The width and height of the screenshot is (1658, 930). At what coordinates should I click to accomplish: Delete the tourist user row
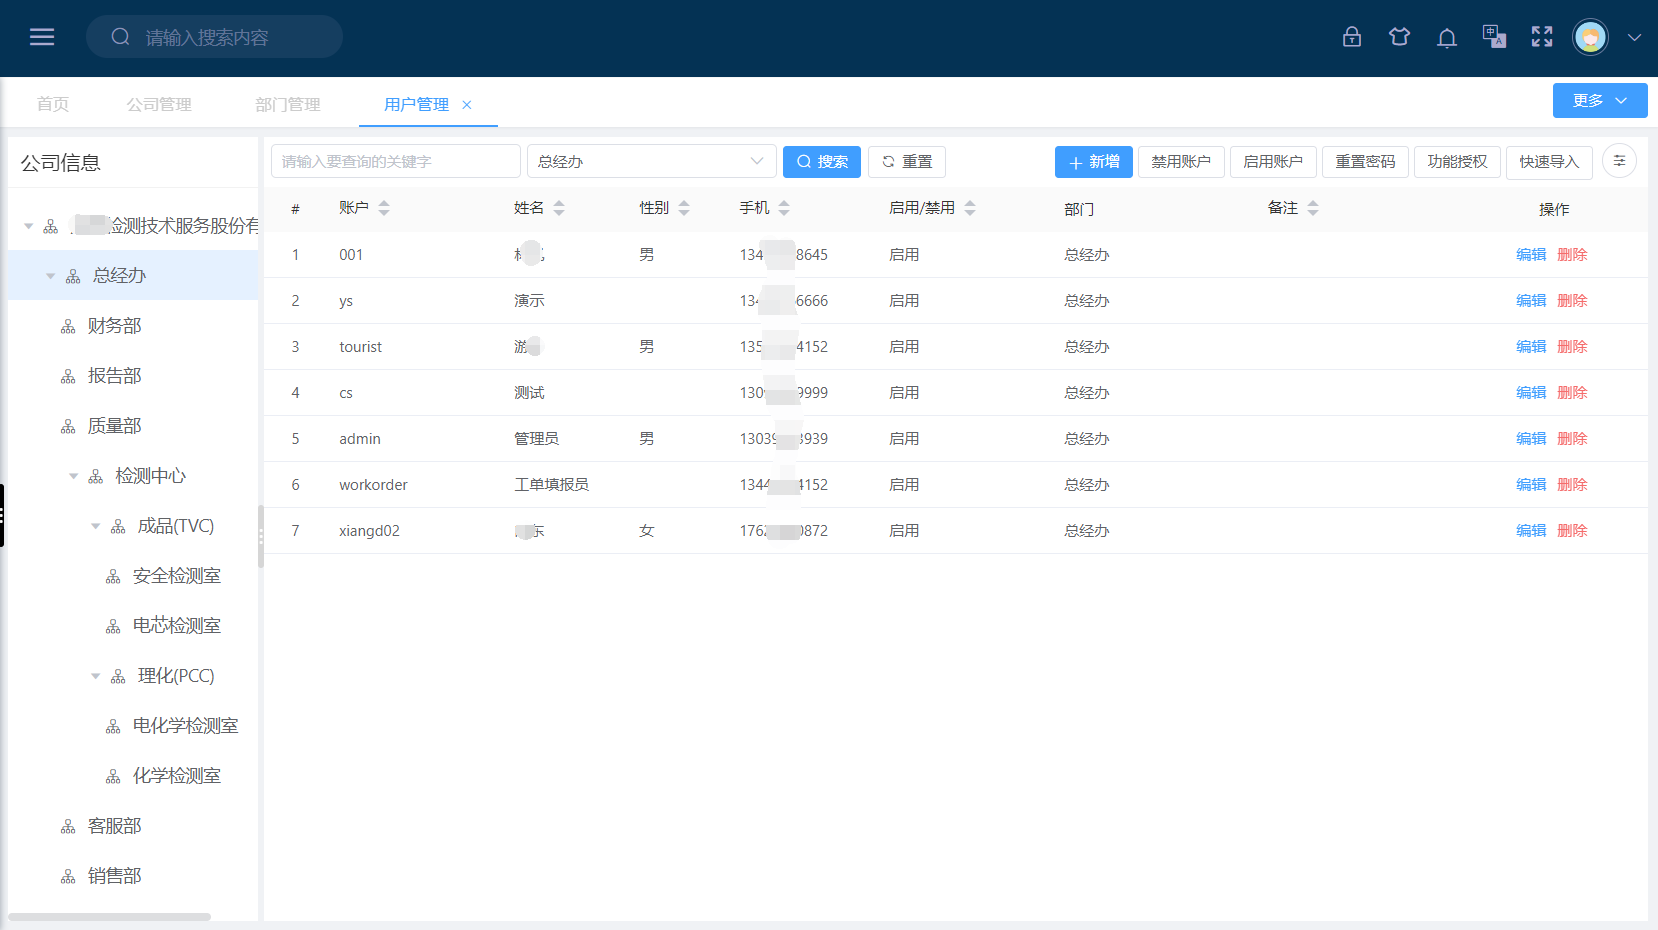click(1572, 346)
